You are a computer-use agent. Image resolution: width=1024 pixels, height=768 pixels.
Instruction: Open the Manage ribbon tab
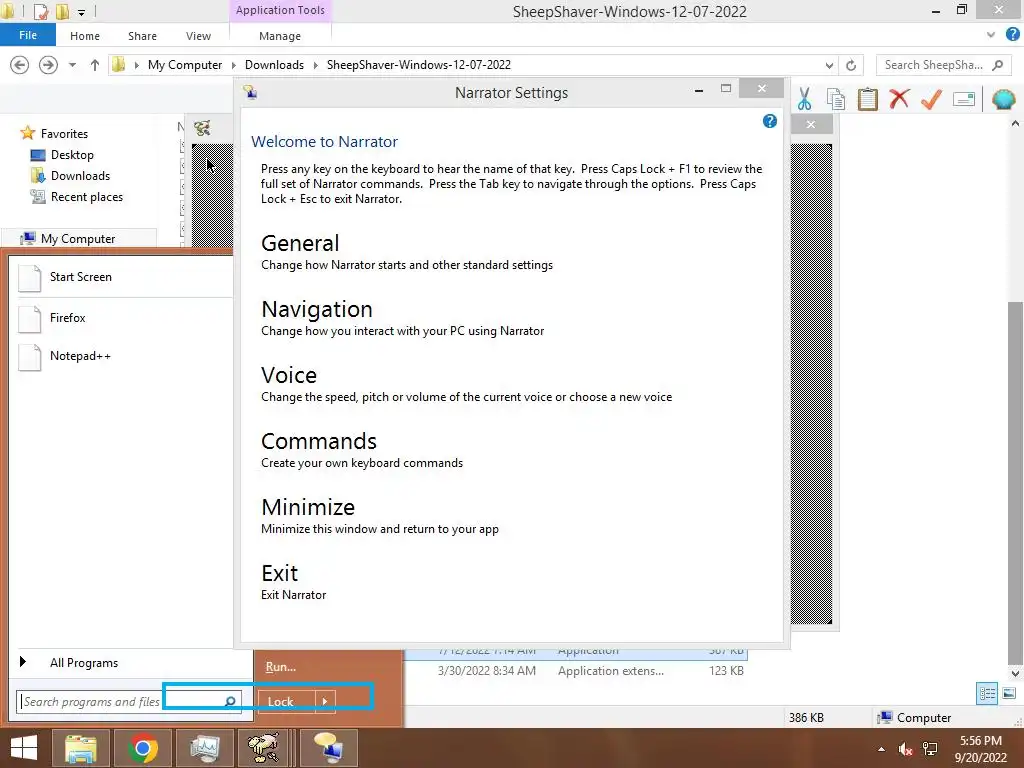coord(280,36)
